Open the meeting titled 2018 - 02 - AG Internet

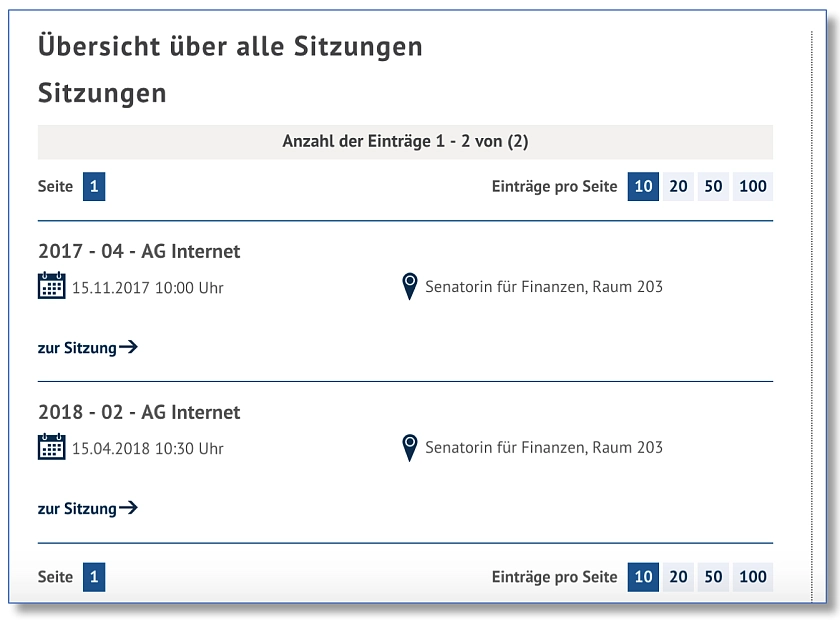click(139, 412)
